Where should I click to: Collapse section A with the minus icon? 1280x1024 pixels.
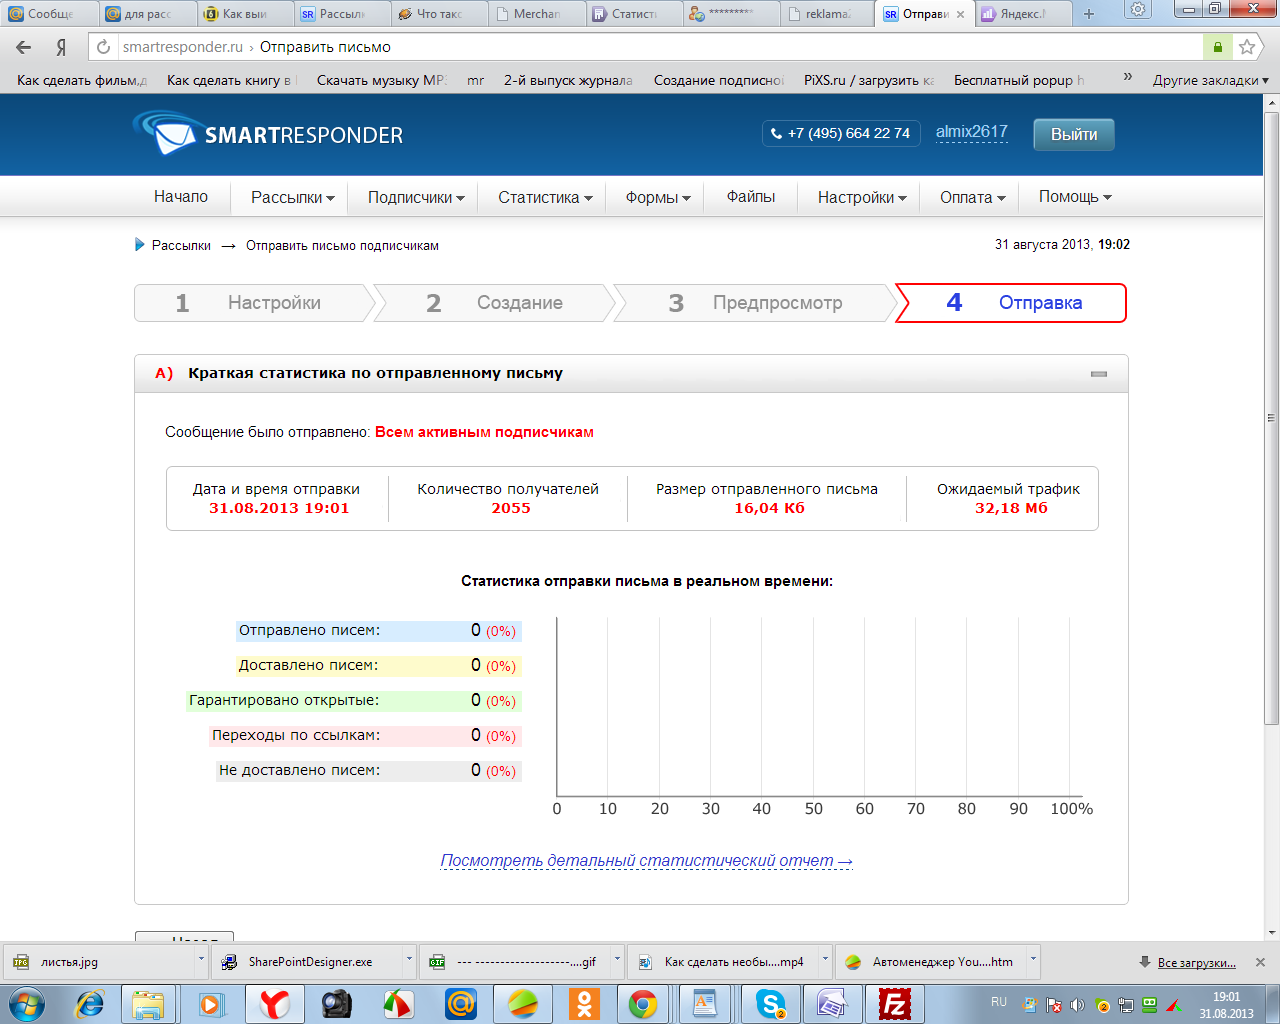pyautogui.click(x=1099, y=374)
